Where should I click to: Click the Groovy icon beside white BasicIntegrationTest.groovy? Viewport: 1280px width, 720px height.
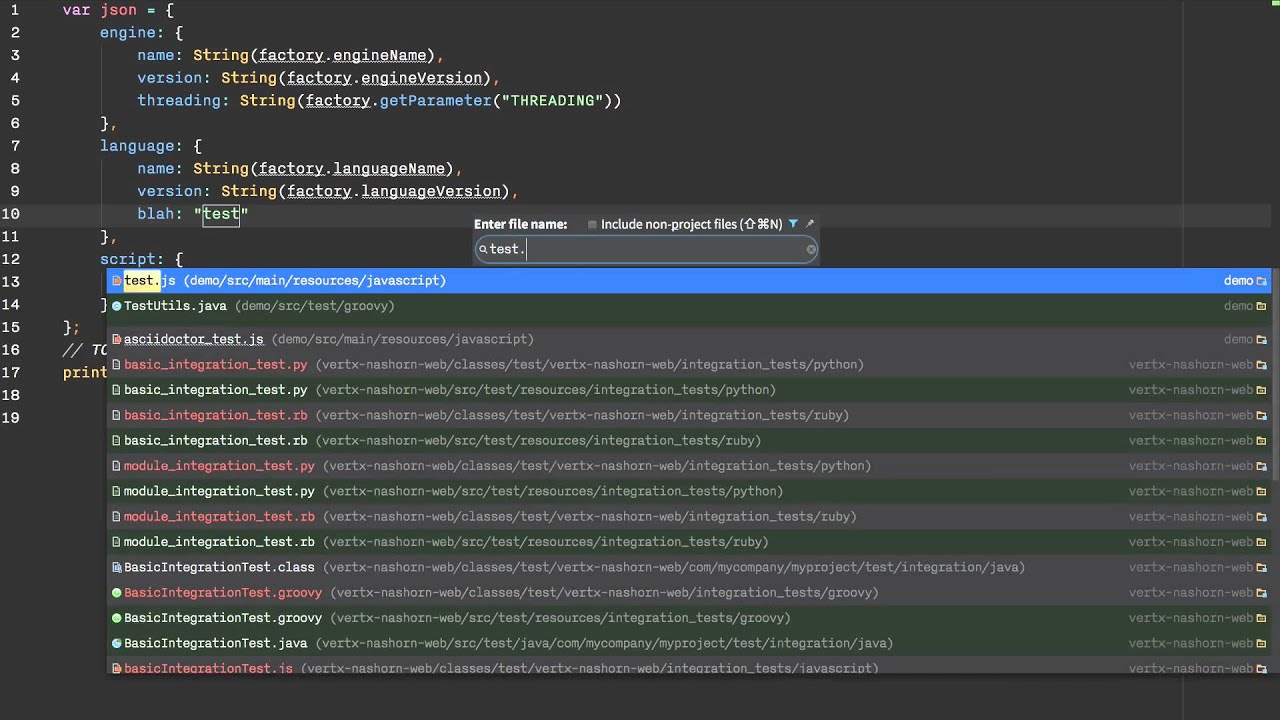pos(116,618)
